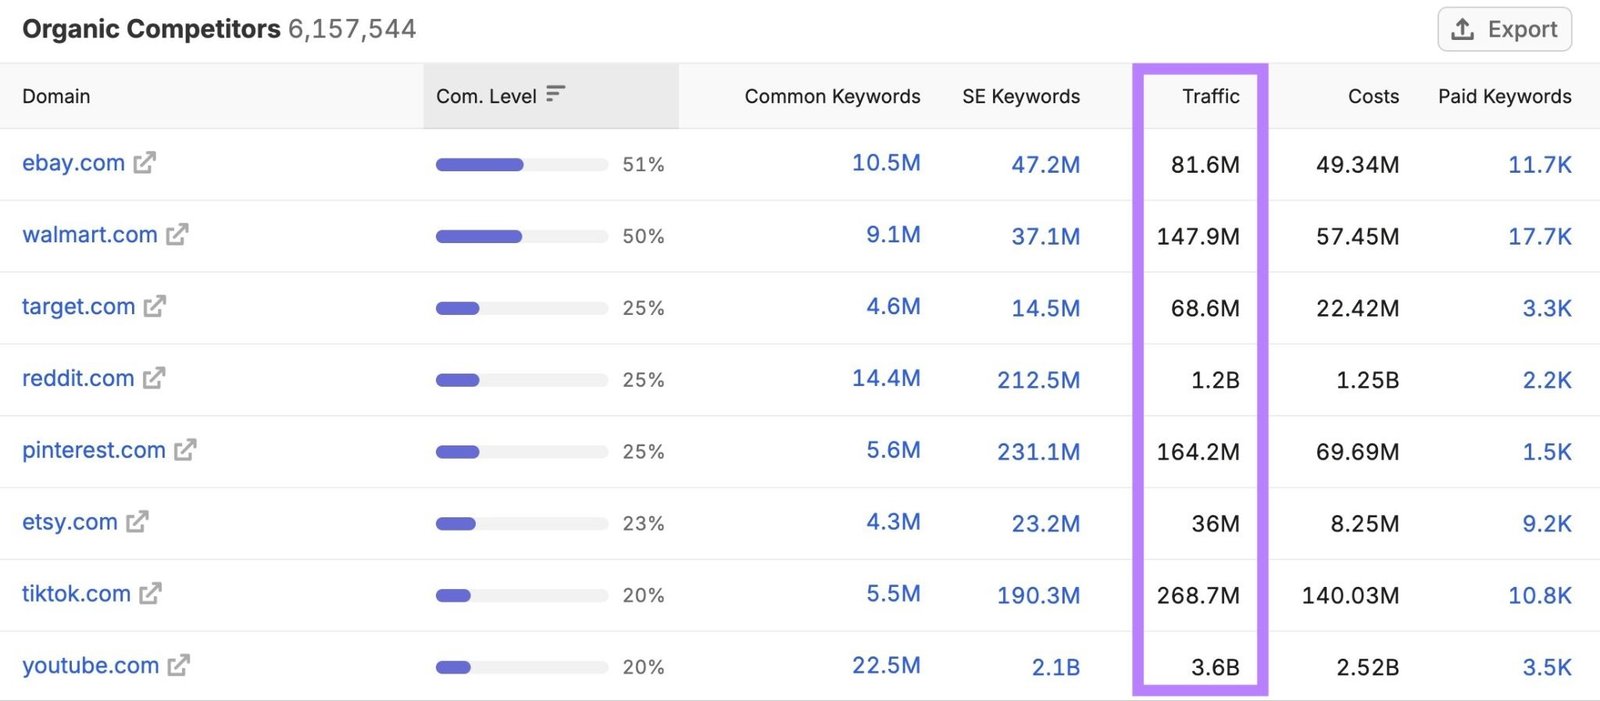Open tiktok.com paid keywords 10.8K
The width and height of the screenshot is (1600, 701).
[1540, 596]
